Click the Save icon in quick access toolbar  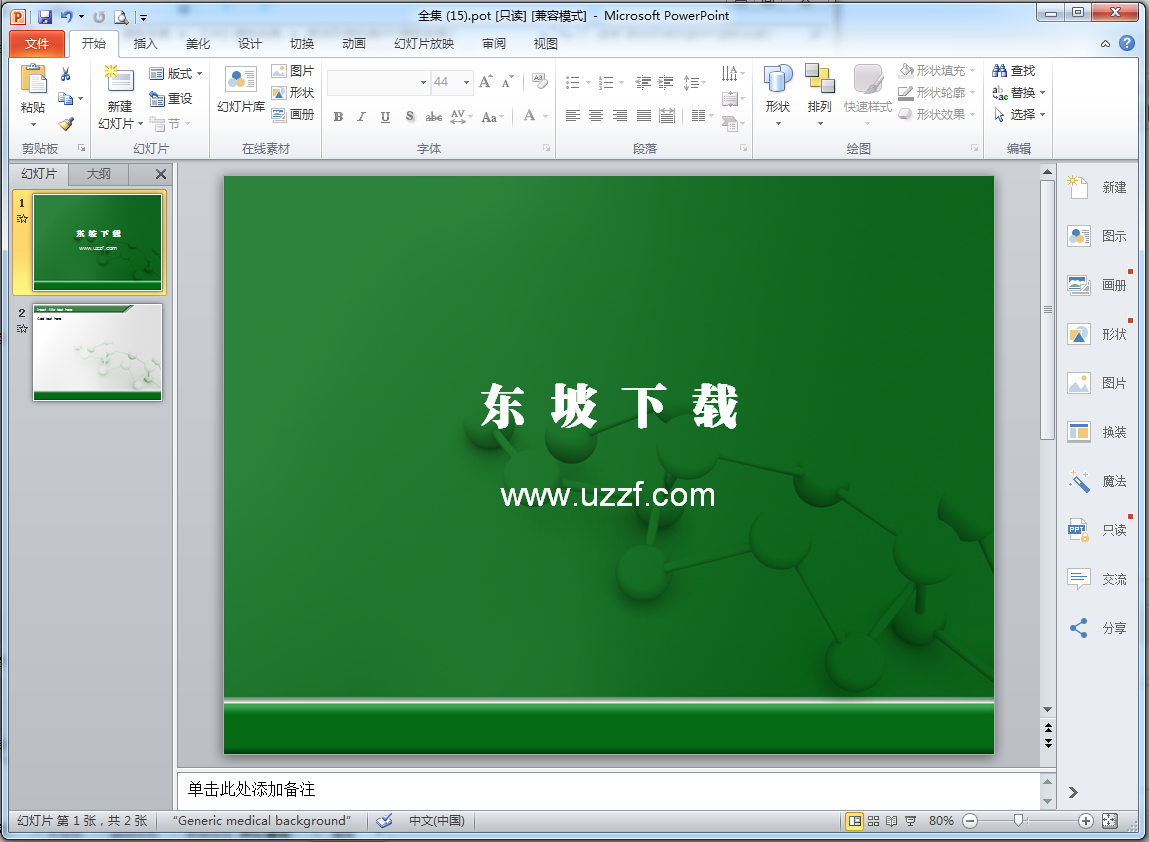click(45, 16)
